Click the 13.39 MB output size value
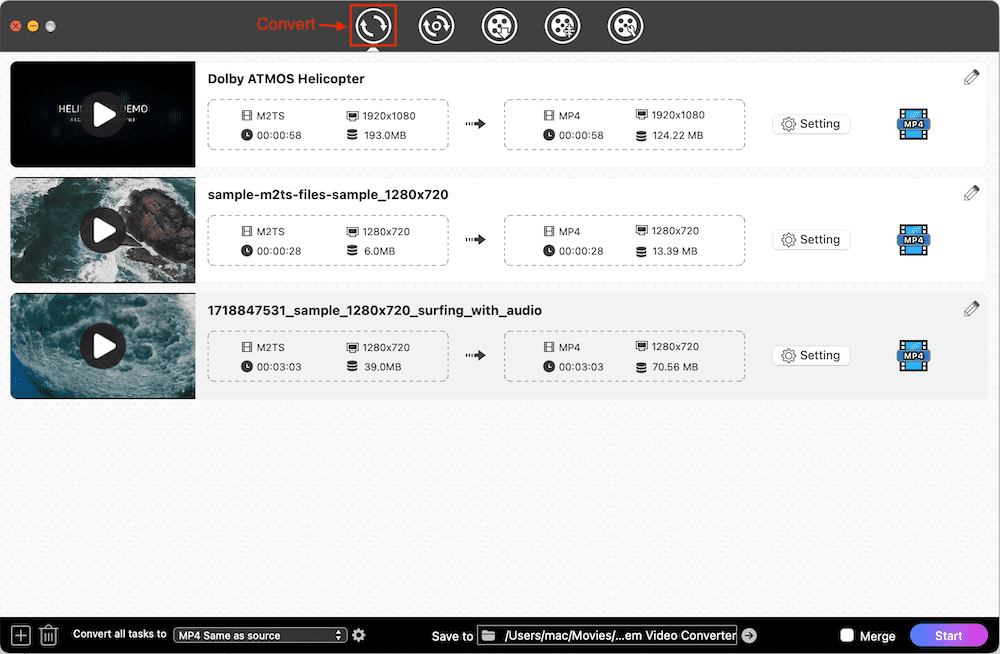Viewport: 1000px width, 654px height. click(x=674, y=251)
